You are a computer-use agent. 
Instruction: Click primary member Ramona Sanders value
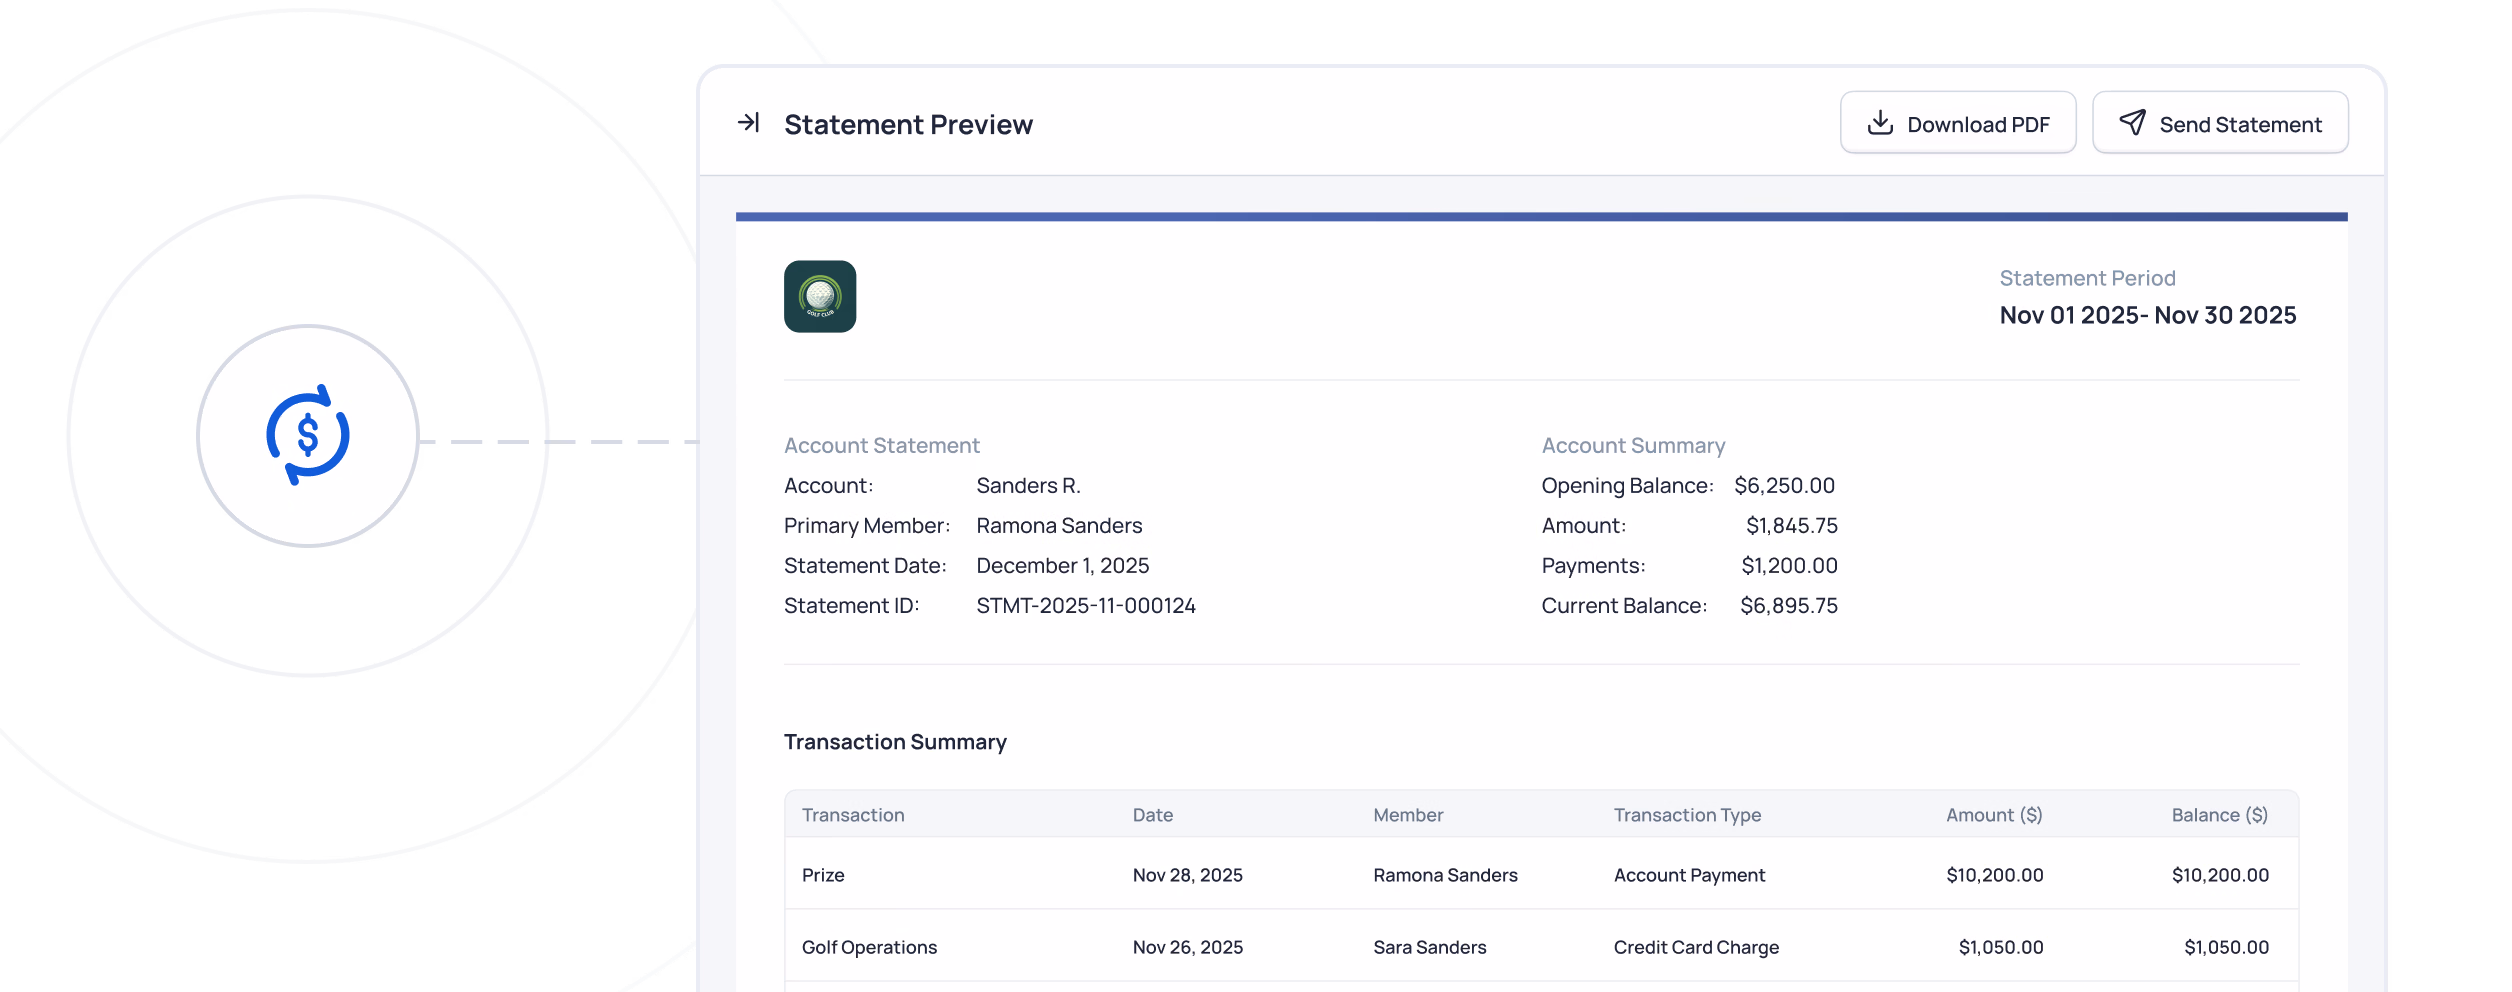[x=1059, y=525]
